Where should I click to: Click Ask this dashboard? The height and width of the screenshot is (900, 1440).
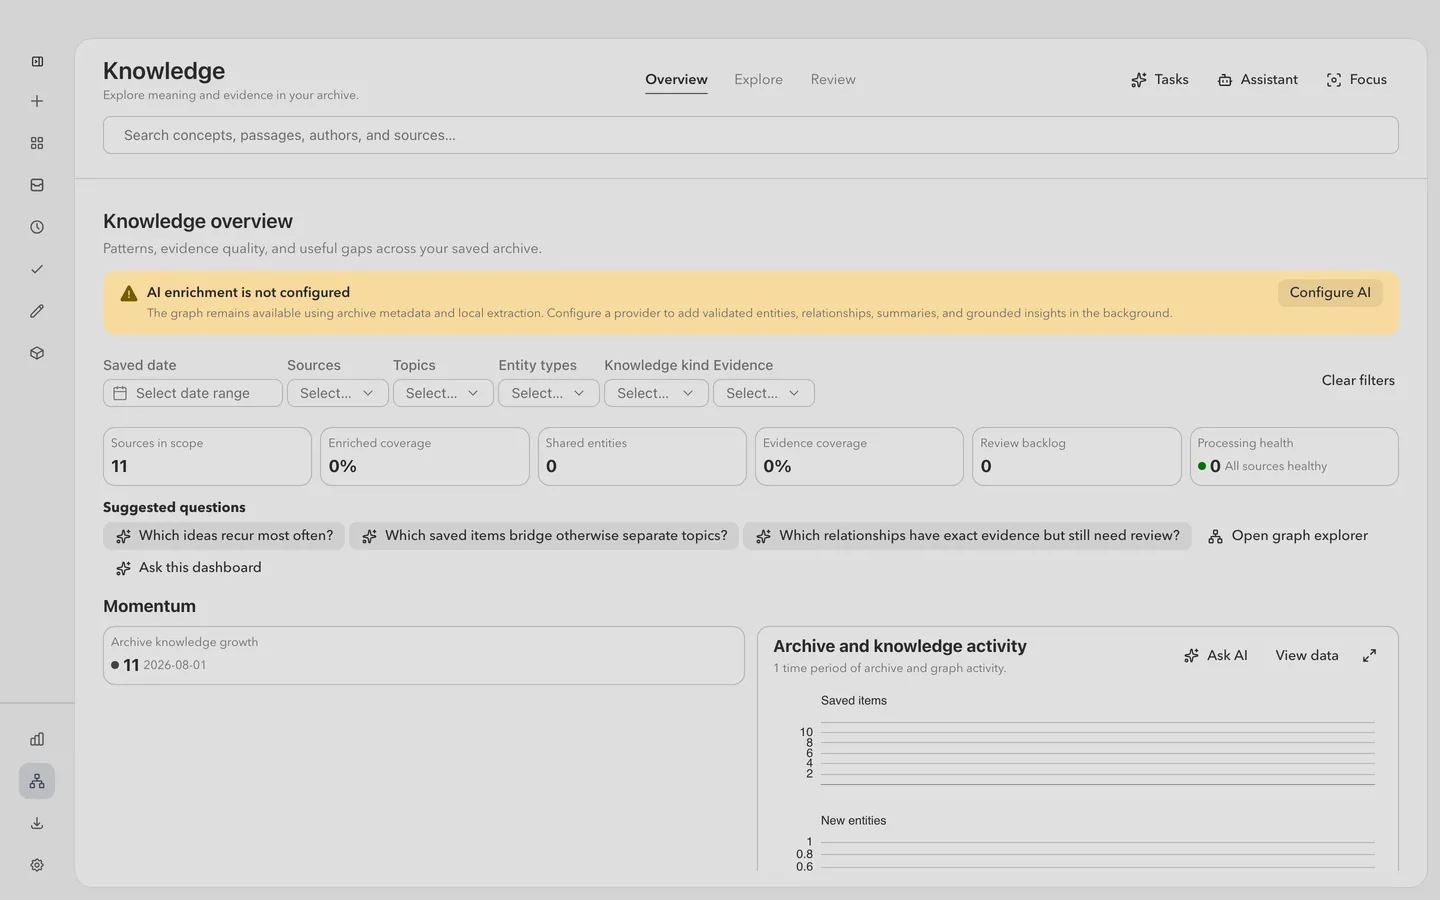188,568
